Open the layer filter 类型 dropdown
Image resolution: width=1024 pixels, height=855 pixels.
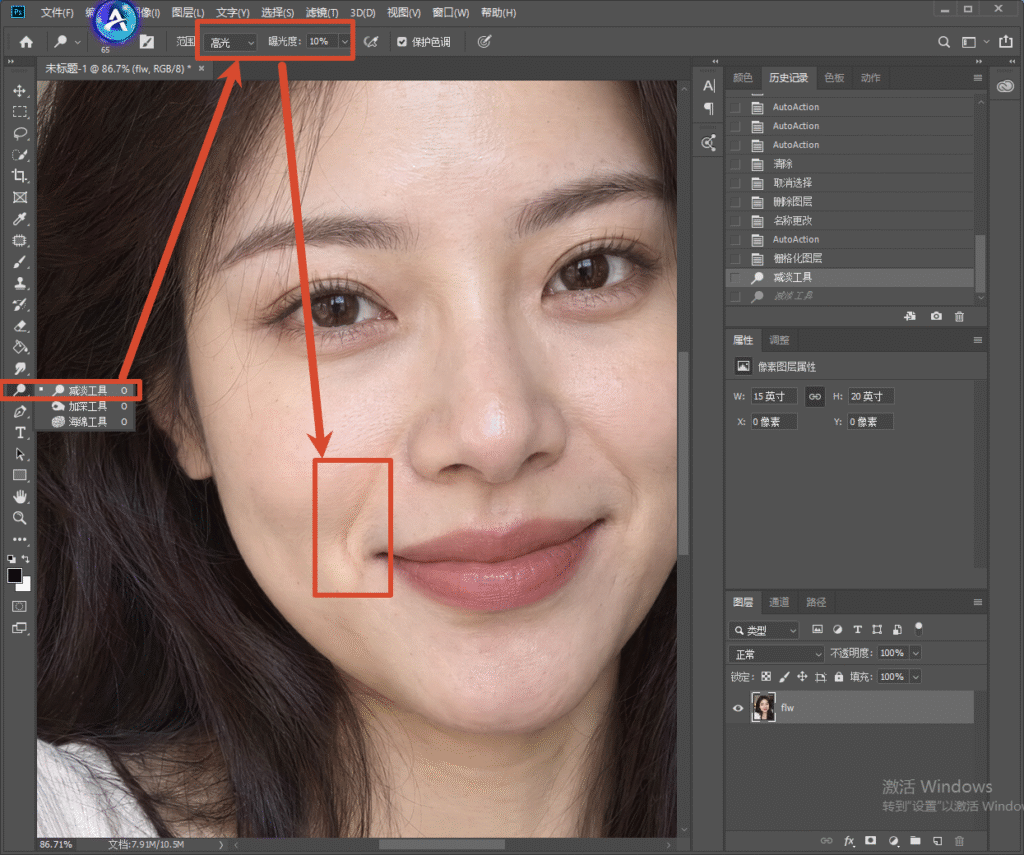[x=763, y=630]
